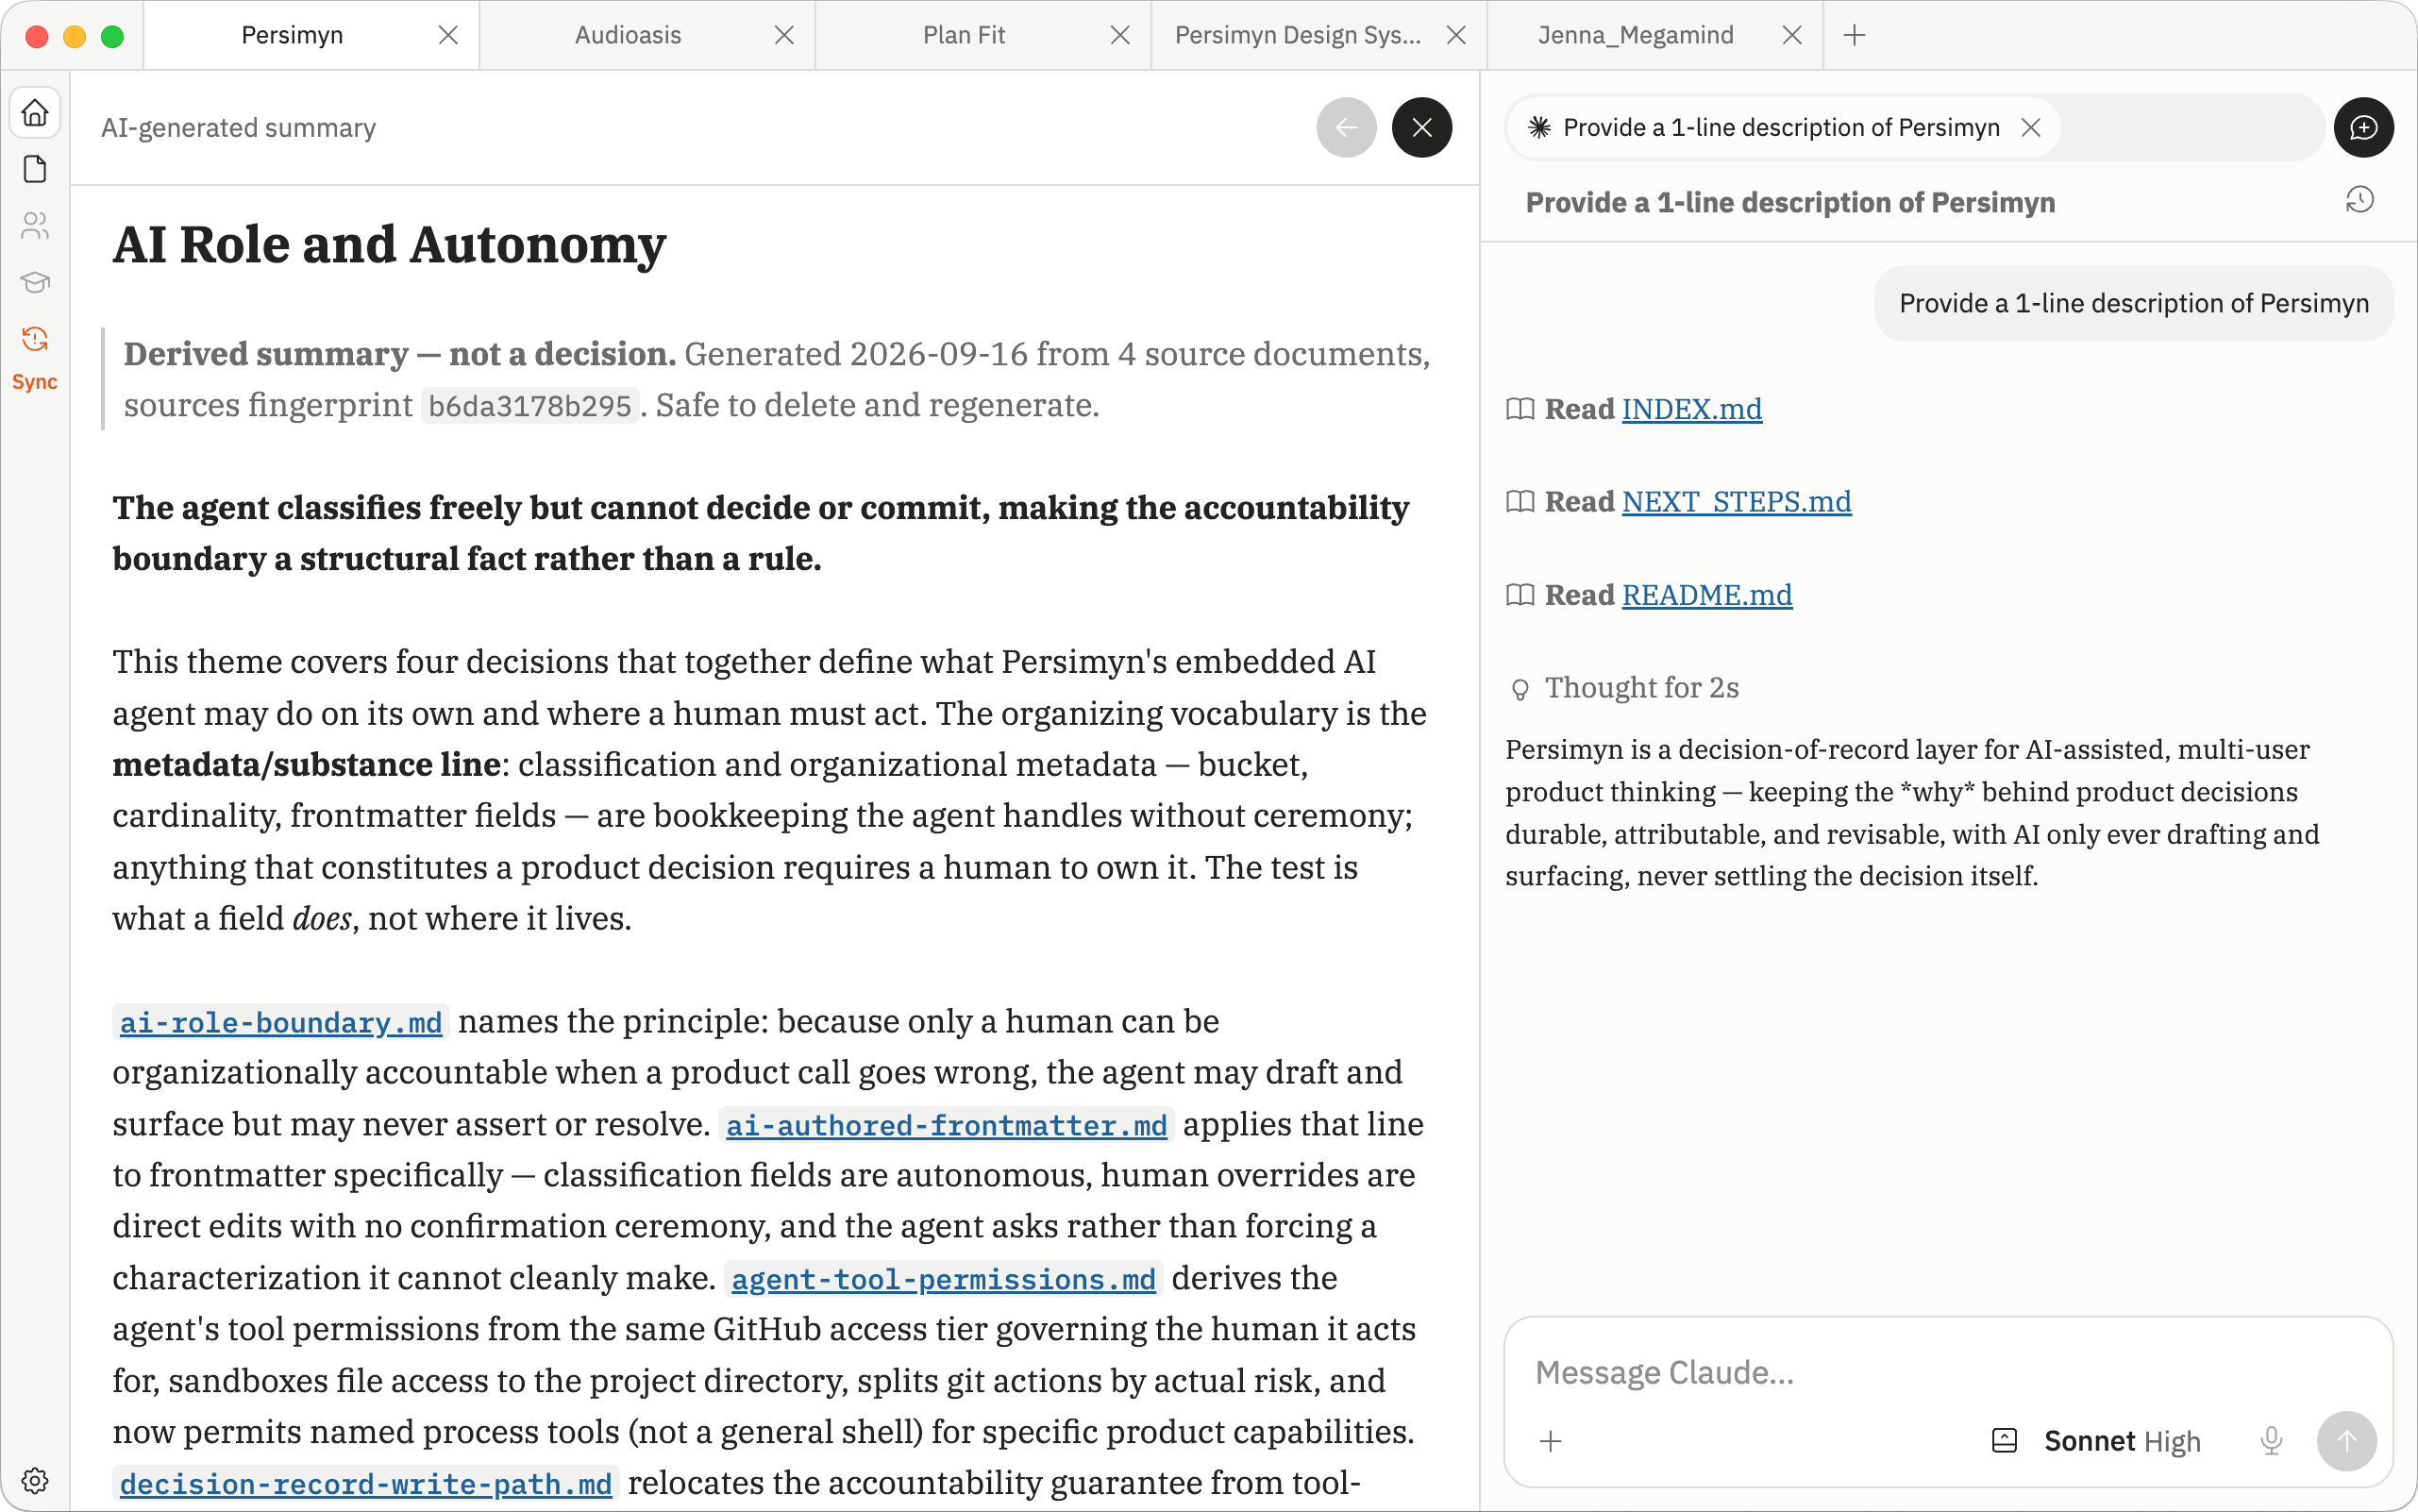The image size is (2418, 1512).
Task: Open the INDEX.md link
Action: (1691, 409)
